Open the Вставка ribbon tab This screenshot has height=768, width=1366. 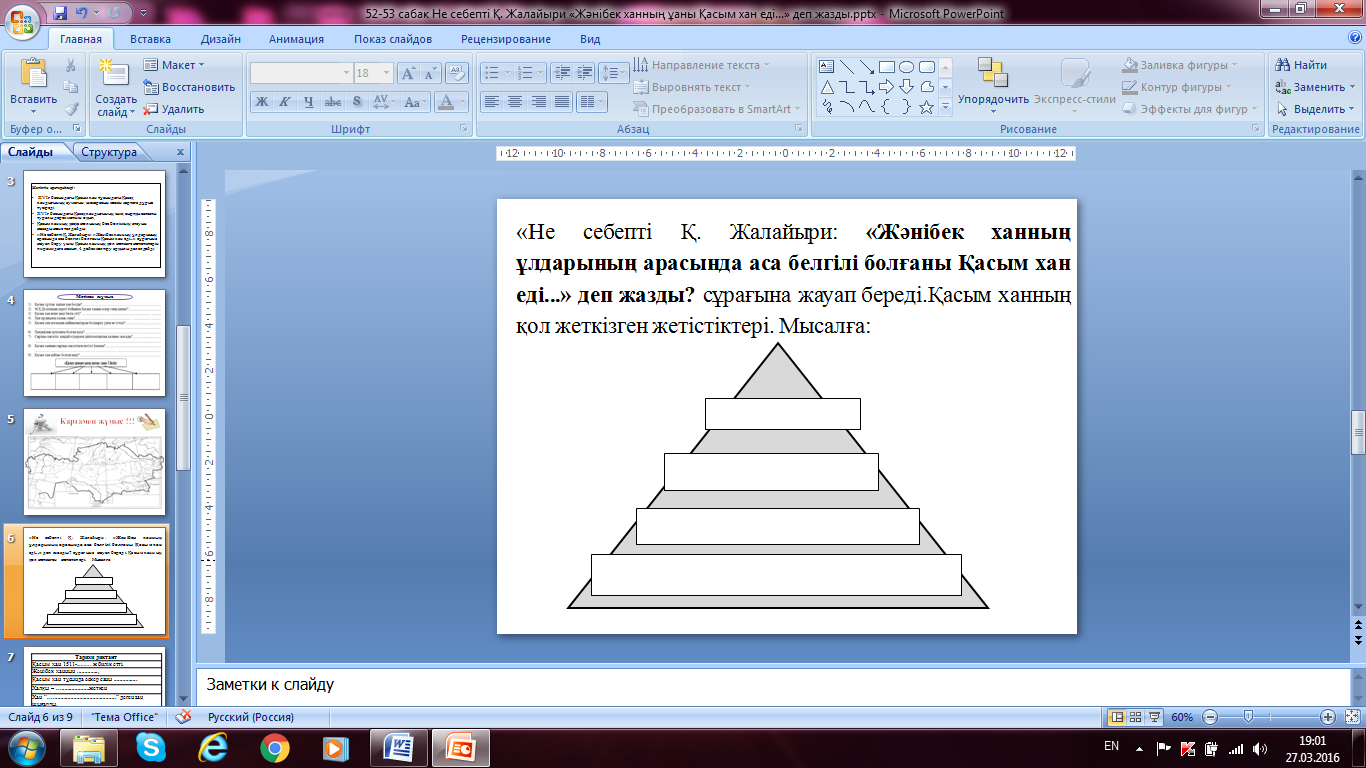click(x=150, y=39)
